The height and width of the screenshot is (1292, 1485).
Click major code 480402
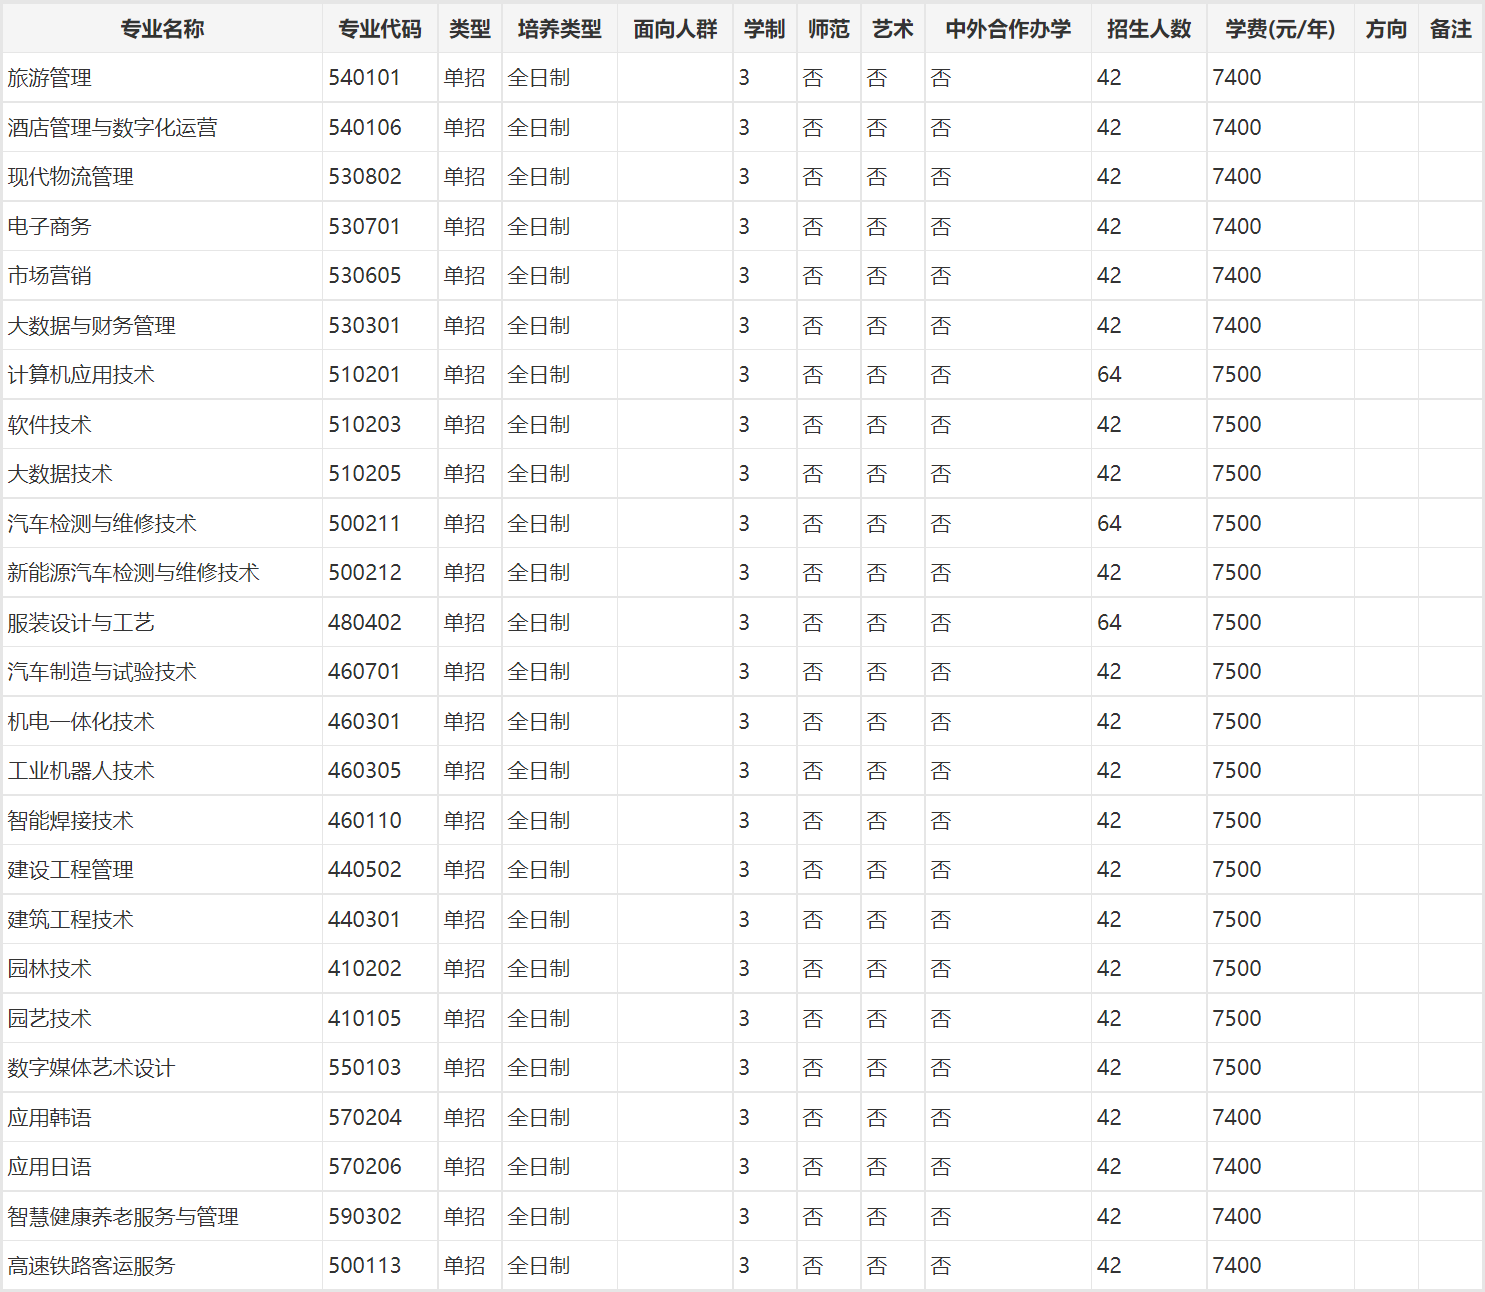[365, 623]
